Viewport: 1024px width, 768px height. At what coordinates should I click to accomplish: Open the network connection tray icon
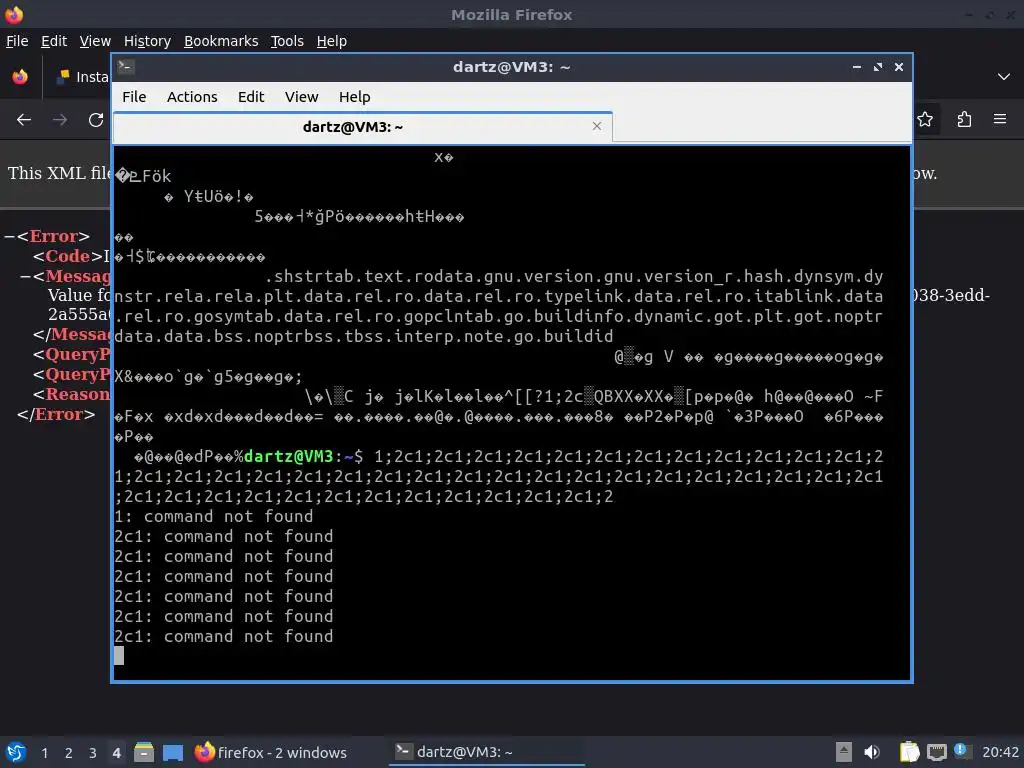pyautogui.click(x=936, y=753)
